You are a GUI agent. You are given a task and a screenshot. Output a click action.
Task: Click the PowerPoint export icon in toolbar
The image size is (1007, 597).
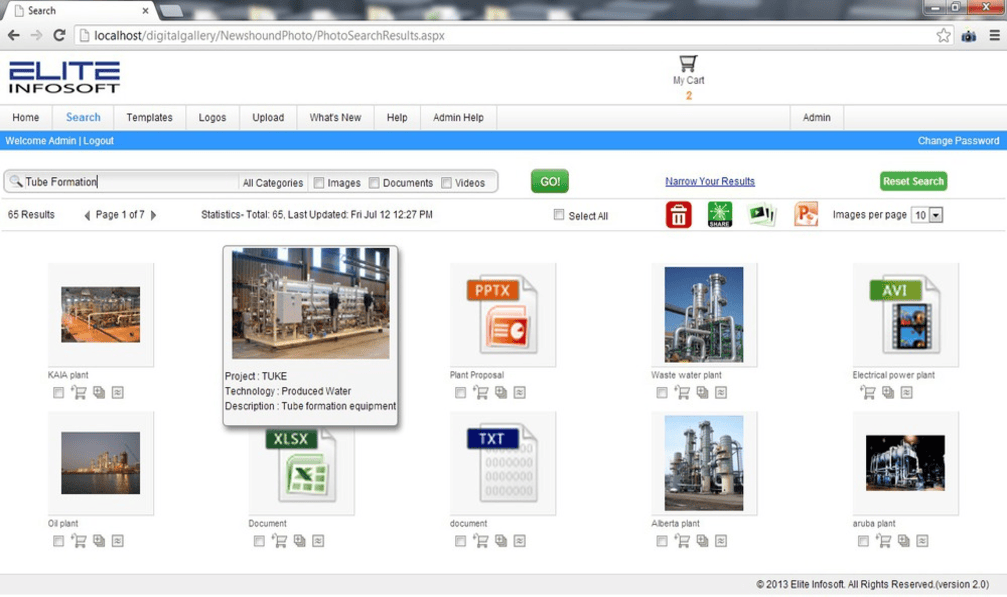806,215
